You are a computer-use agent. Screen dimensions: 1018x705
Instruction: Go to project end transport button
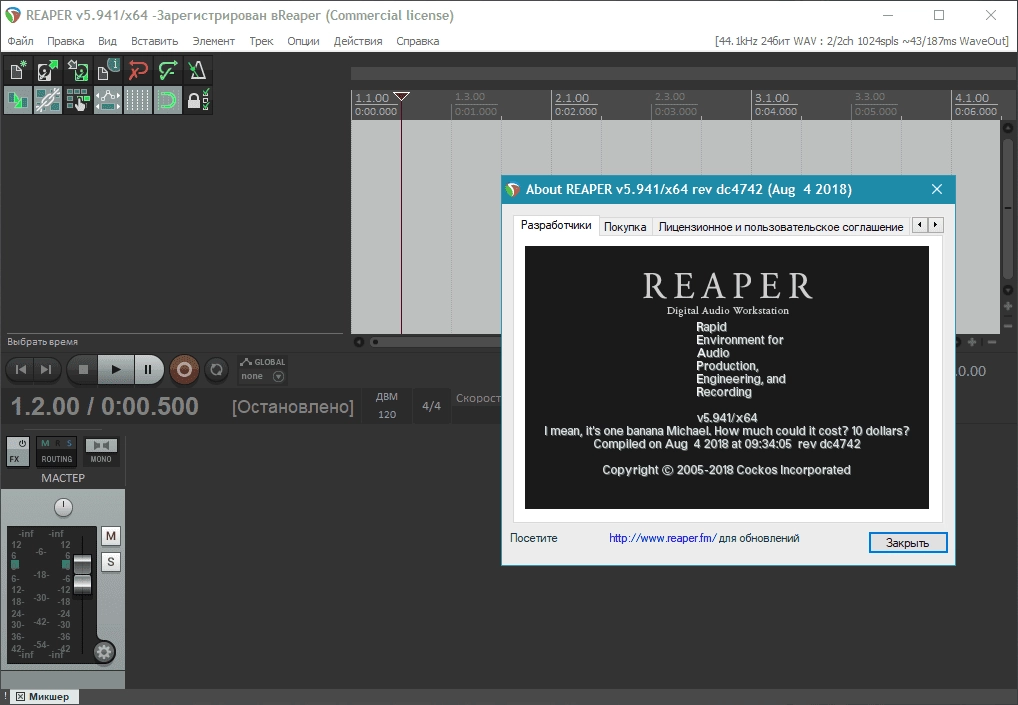tap(46, 369)
